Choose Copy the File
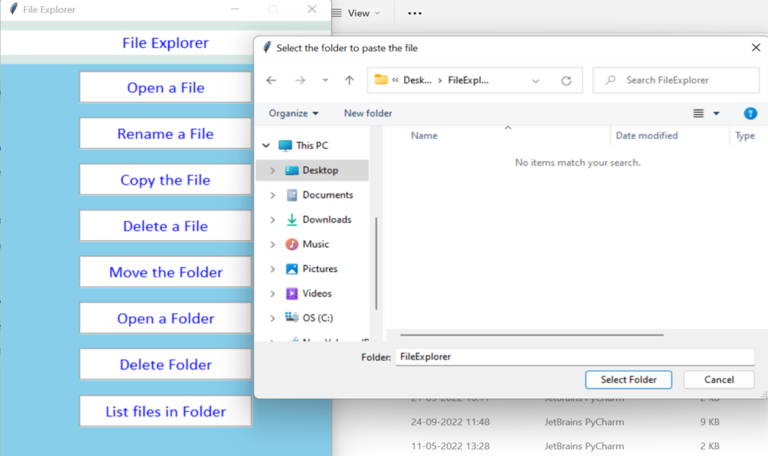The height and width of the screenshot is (456, 768). [x=166, y=180]
